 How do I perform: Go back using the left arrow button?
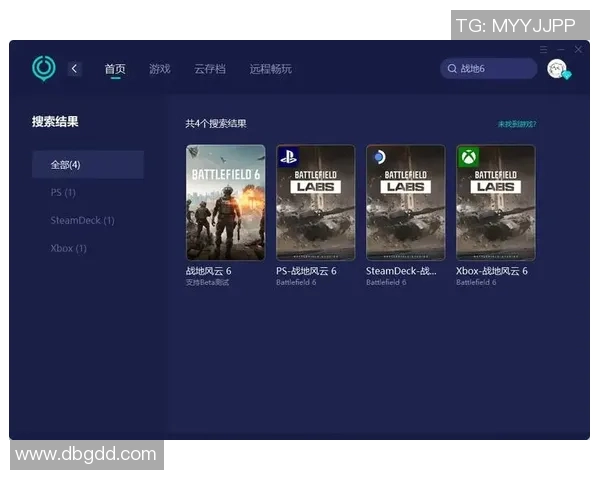click(75, 68)
